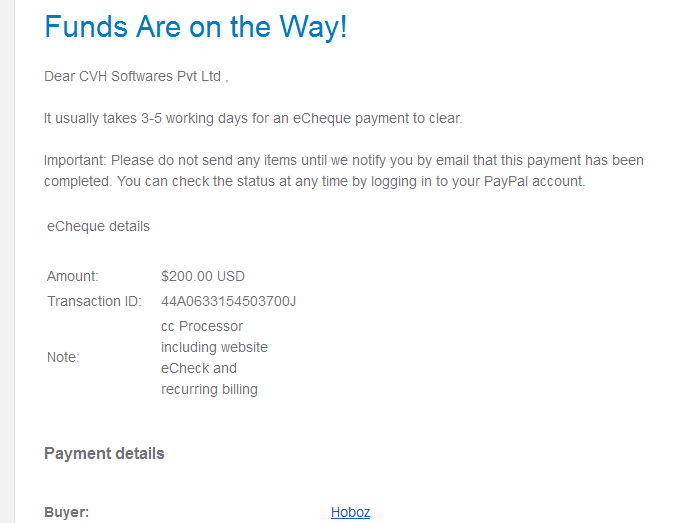Click the 'recurring billing' note line
Image resolution: width=689 pixels, height=523 pixels.
click(x=209, y=389)
